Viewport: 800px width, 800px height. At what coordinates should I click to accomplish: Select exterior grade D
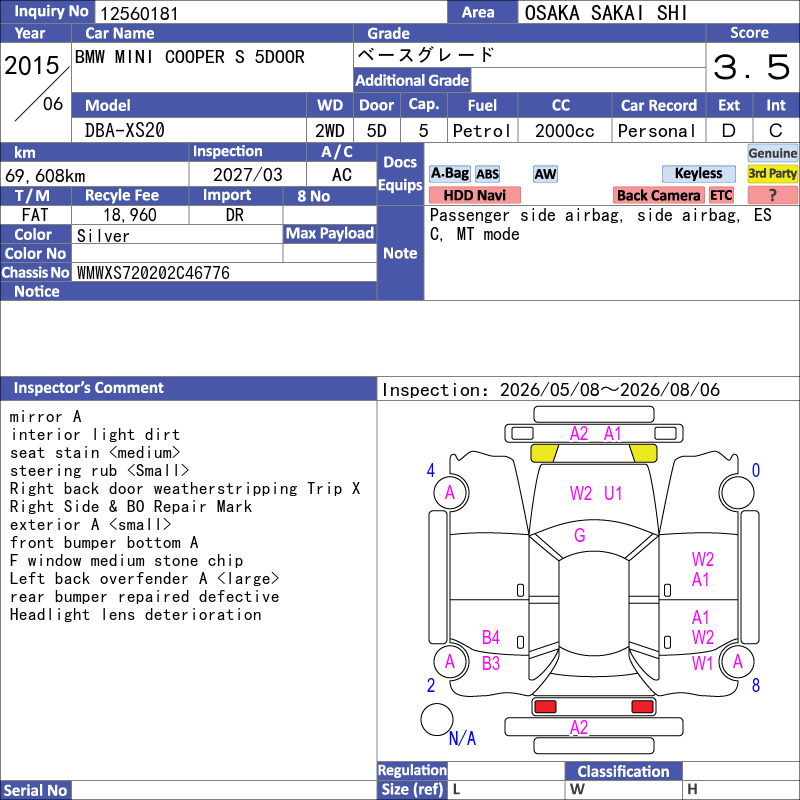coord(729,131)
